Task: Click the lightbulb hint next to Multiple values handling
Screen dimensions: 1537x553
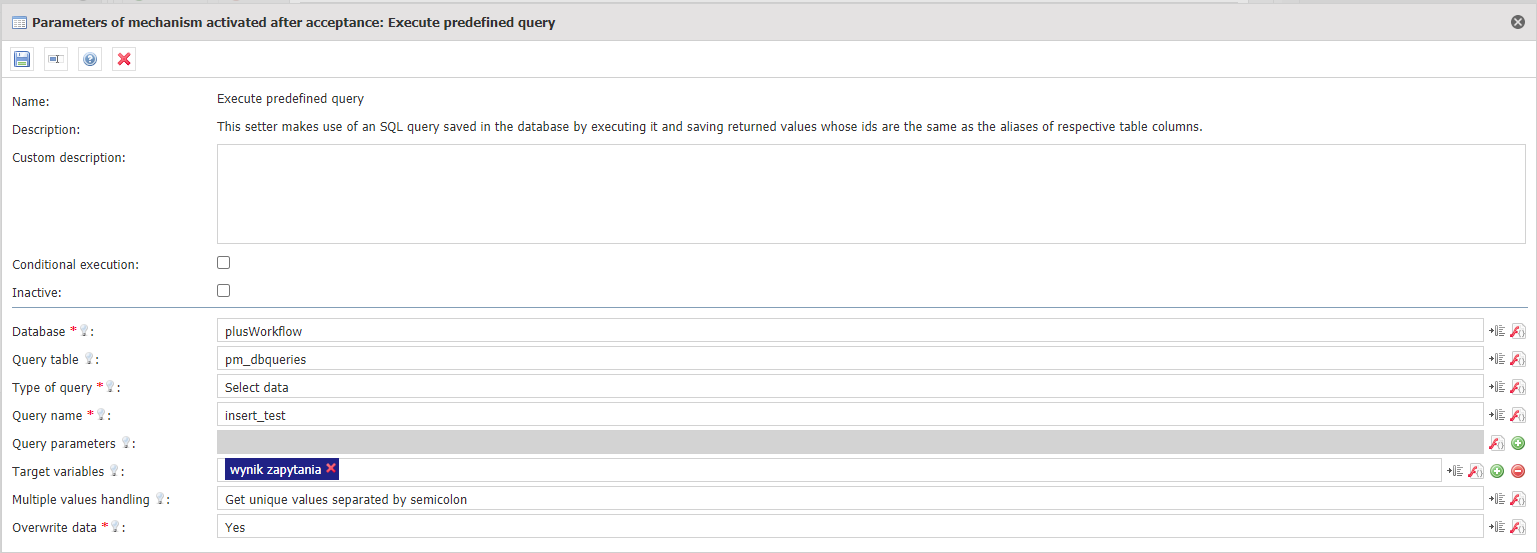Action: 160,498
